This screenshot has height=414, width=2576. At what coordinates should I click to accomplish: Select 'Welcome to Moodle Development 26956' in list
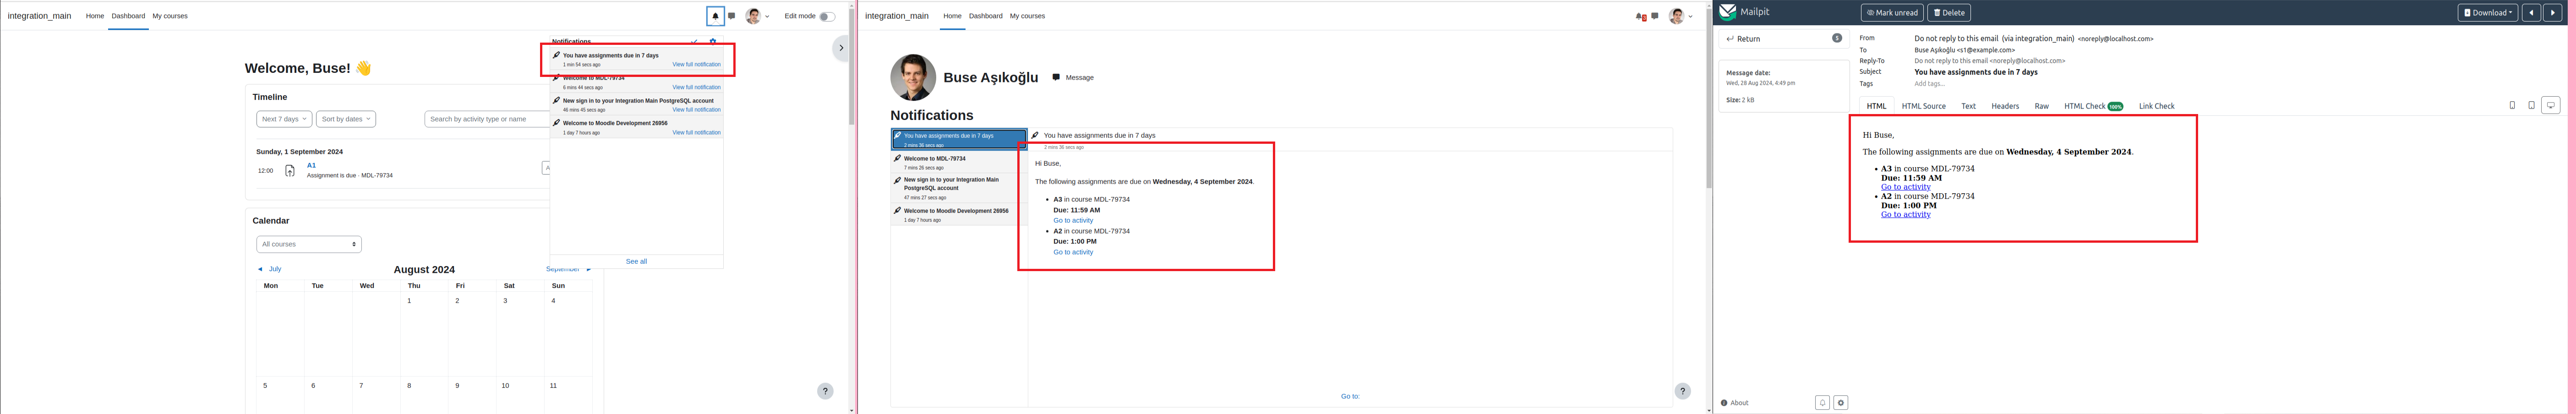tap(959, 215)
